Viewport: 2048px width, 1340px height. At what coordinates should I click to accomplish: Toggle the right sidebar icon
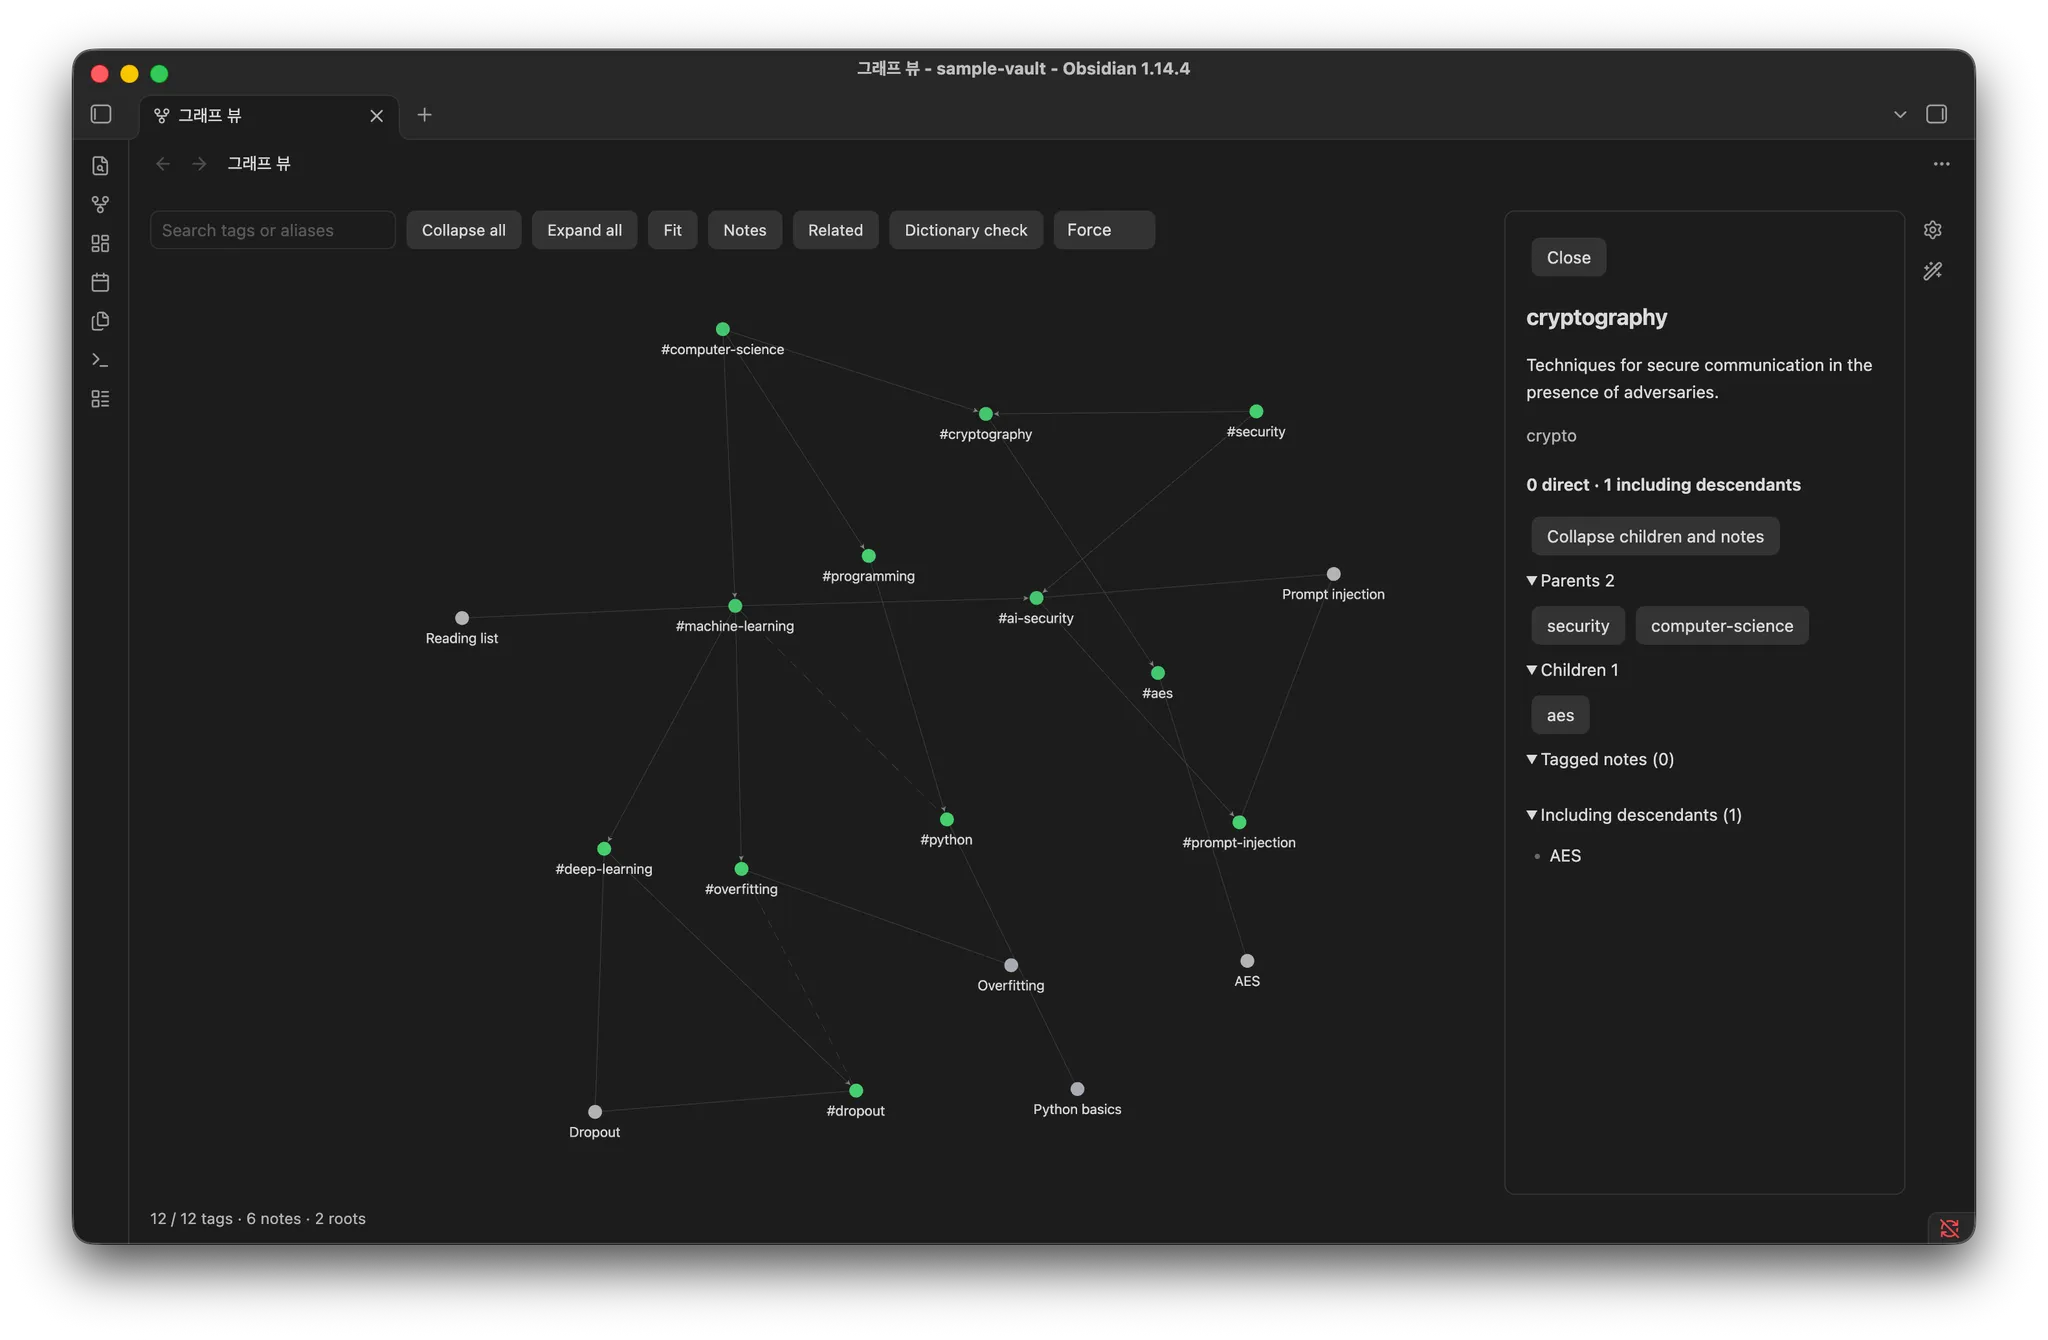click(1936, 114)
